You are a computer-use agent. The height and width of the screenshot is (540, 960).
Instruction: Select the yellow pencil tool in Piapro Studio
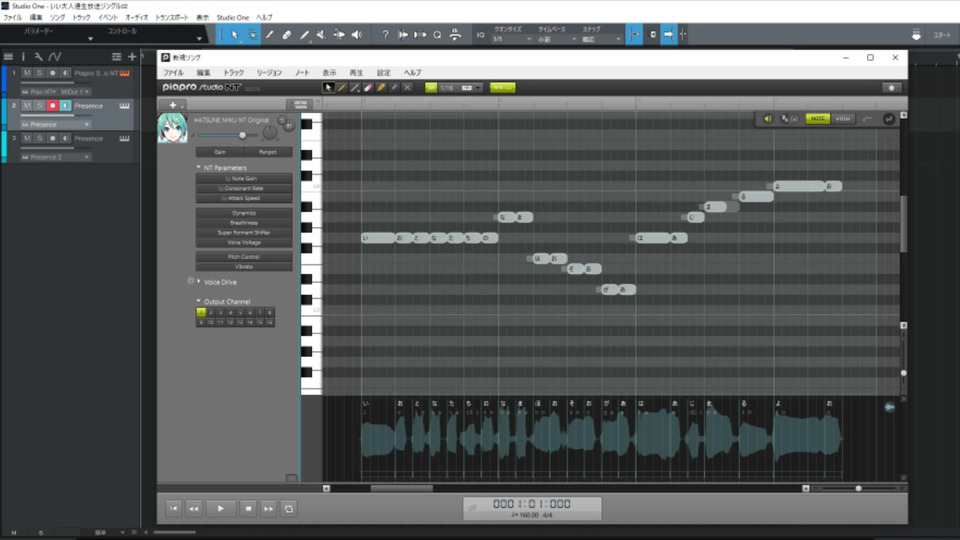pos(342,88)
